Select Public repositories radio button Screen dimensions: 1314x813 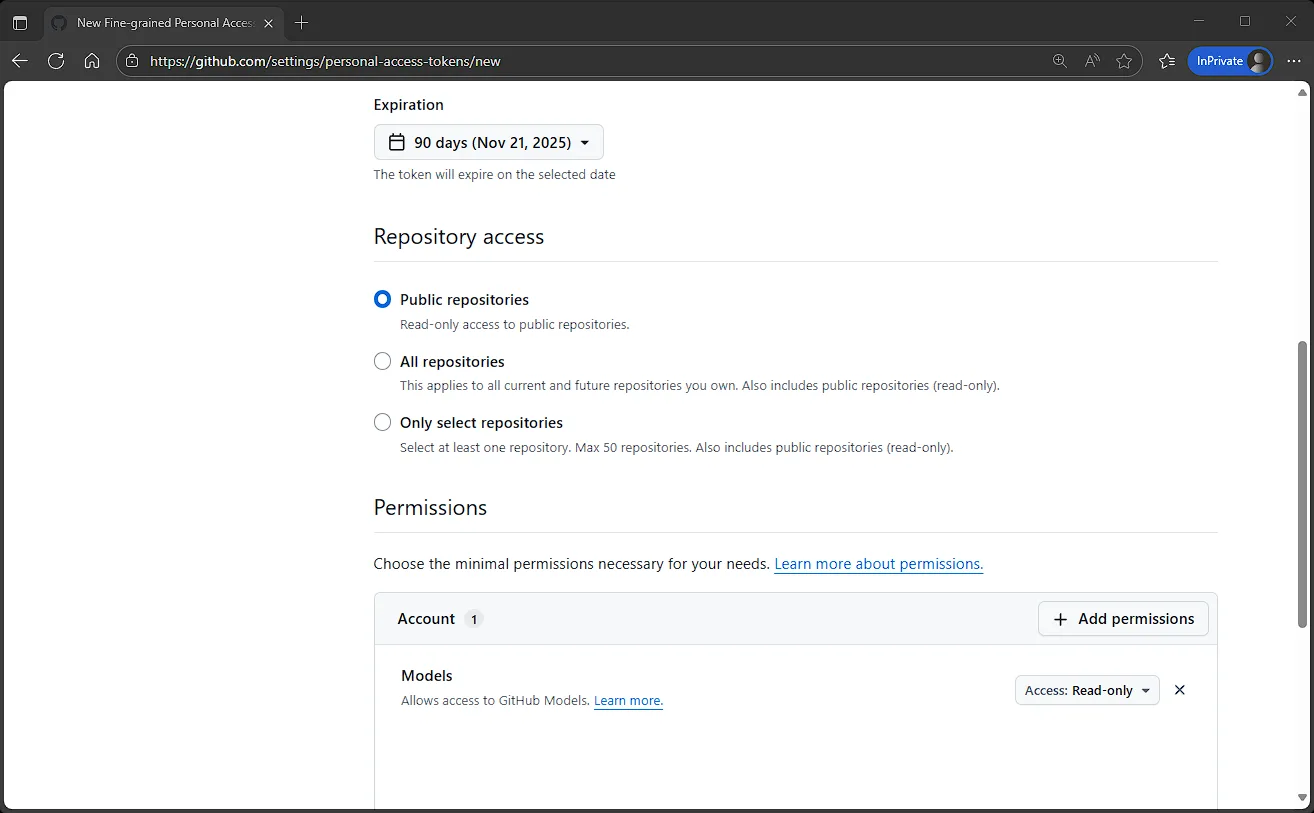[x=382, y=299]
